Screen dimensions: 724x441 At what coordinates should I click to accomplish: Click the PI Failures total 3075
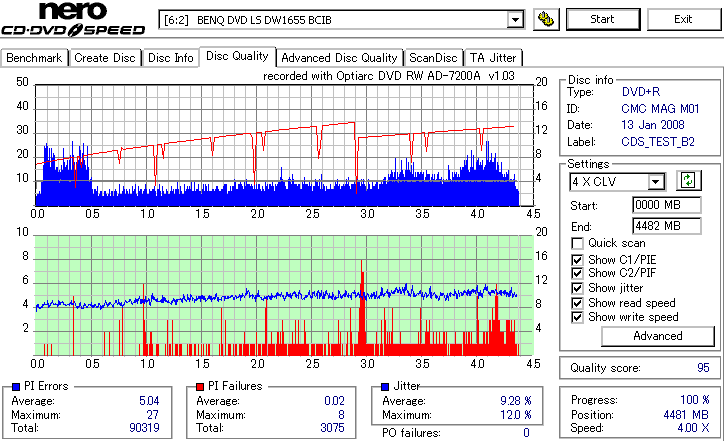332,428
